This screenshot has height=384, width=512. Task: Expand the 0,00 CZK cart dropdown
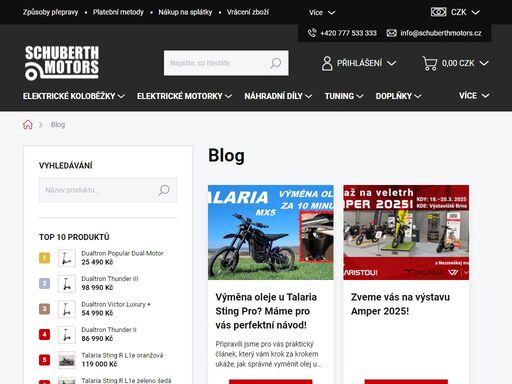(x=455, y=63)
